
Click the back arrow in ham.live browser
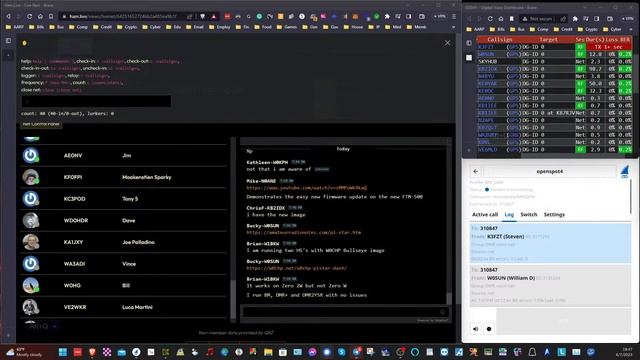click(8, 16)
